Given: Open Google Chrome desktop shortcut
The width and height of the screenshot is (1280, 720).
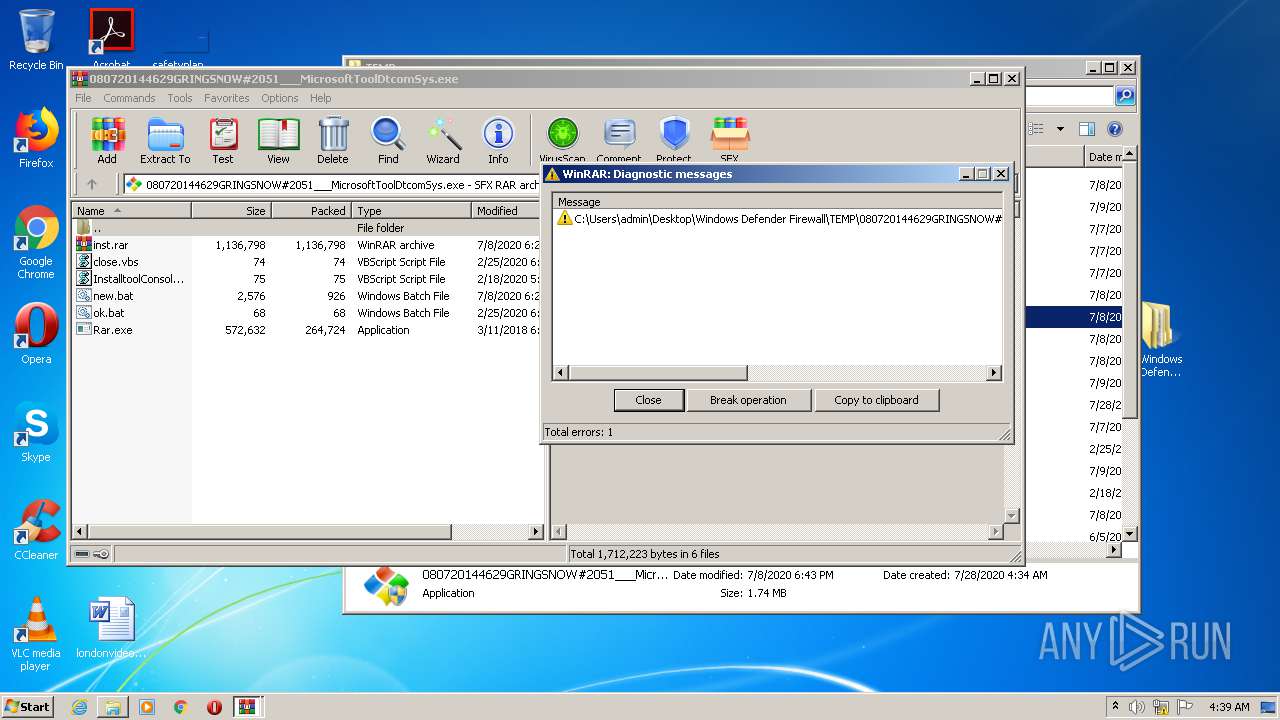Looking at the screenshot, I should [36, 243].
